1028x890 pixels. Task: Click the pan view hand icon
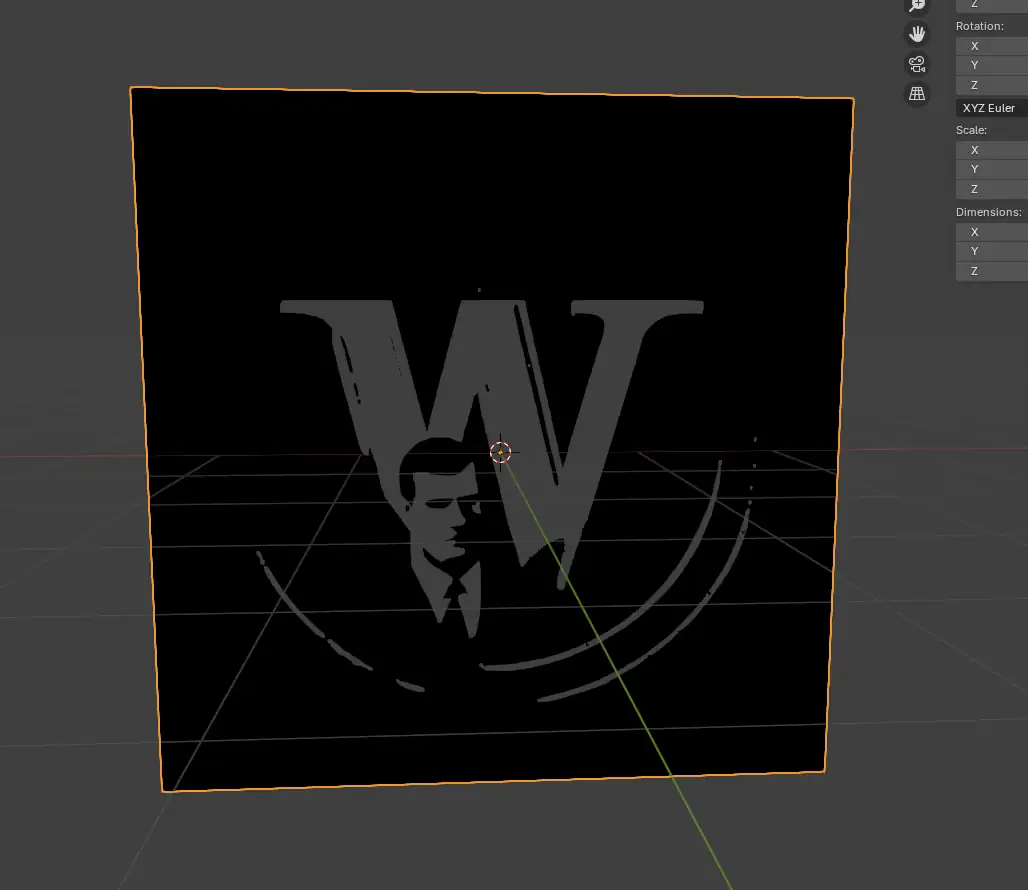point(916,34)
